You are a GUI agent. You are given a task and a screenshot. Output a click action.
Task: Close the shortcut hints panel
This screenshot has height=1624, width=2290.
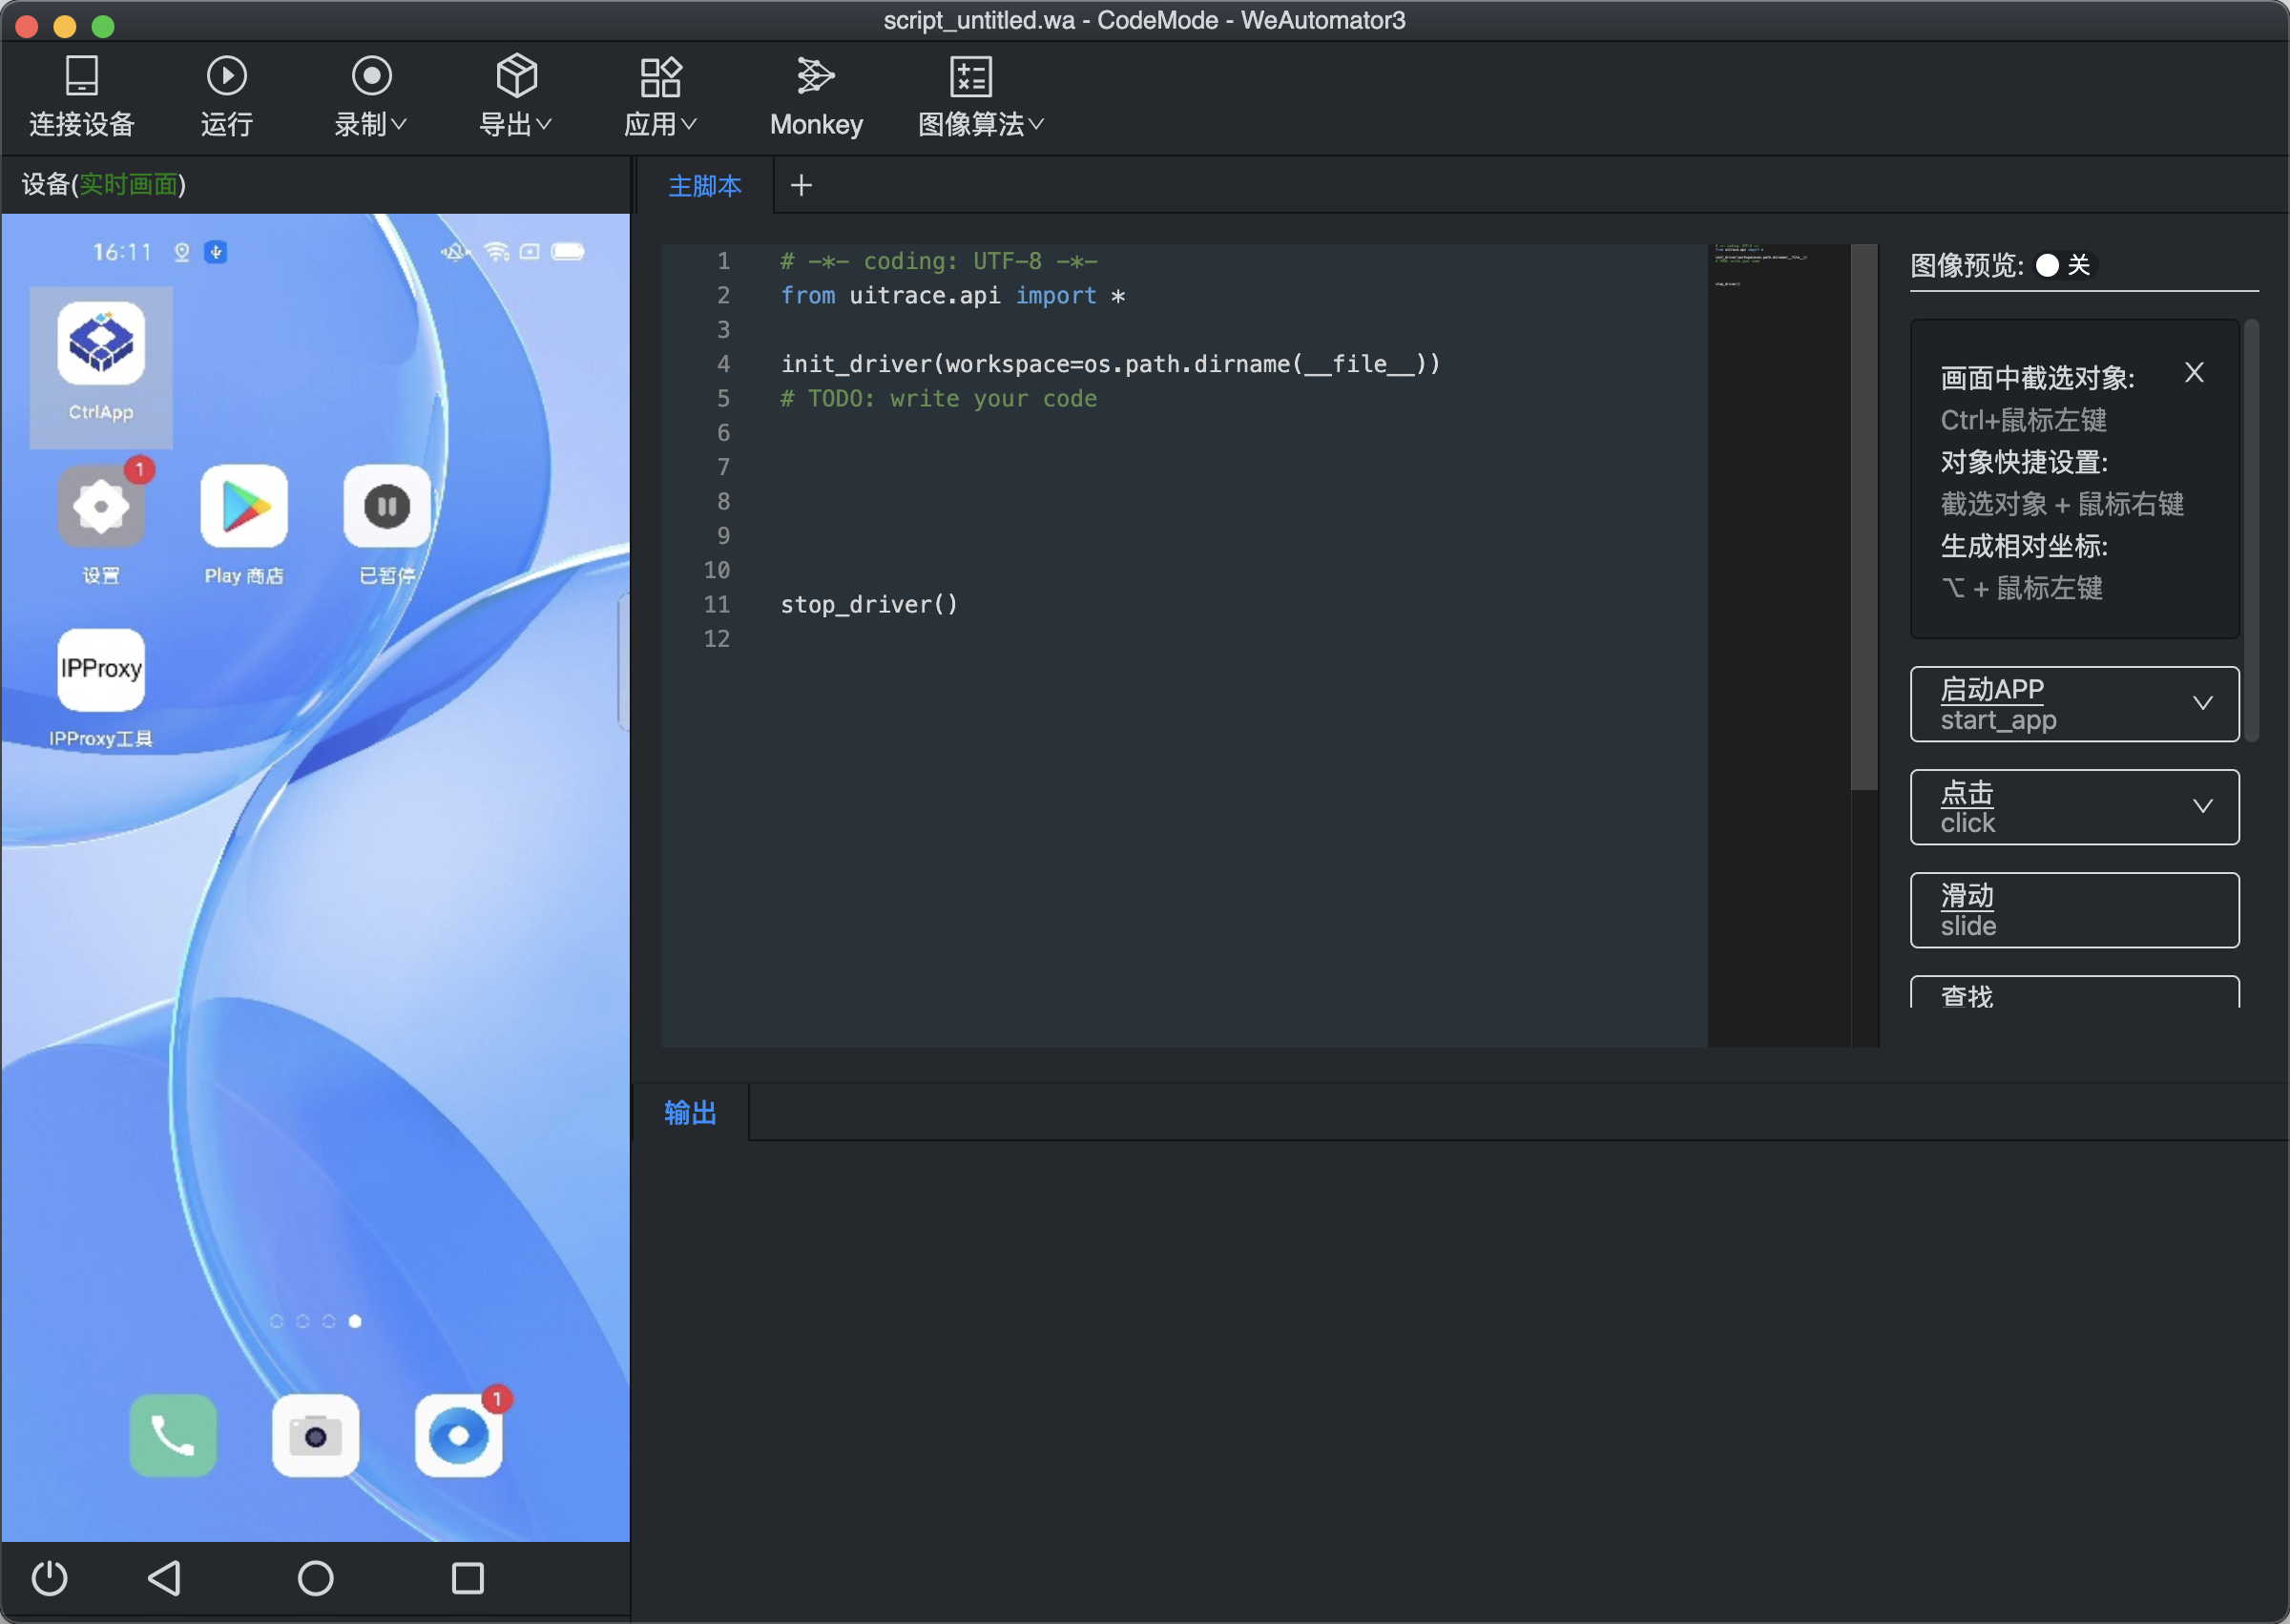(2194, 373)
